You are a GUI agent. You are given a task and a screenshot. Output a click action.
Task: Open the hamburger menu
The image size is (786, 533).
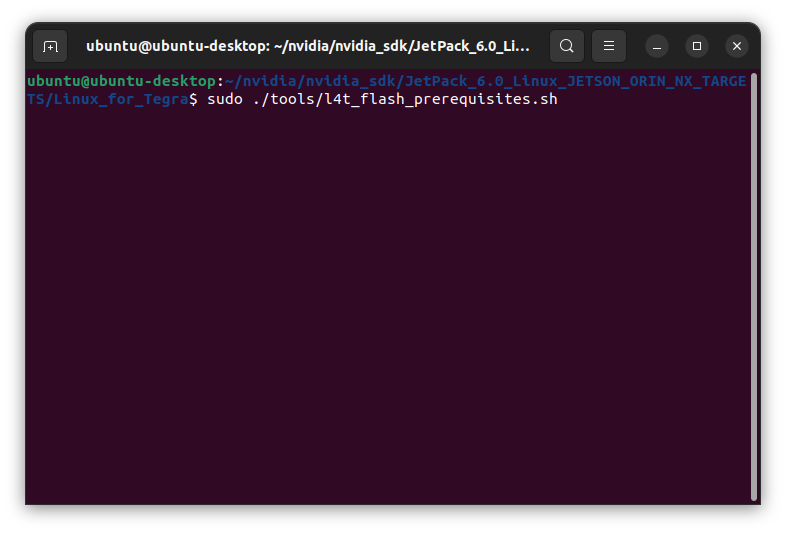(609, 46)
